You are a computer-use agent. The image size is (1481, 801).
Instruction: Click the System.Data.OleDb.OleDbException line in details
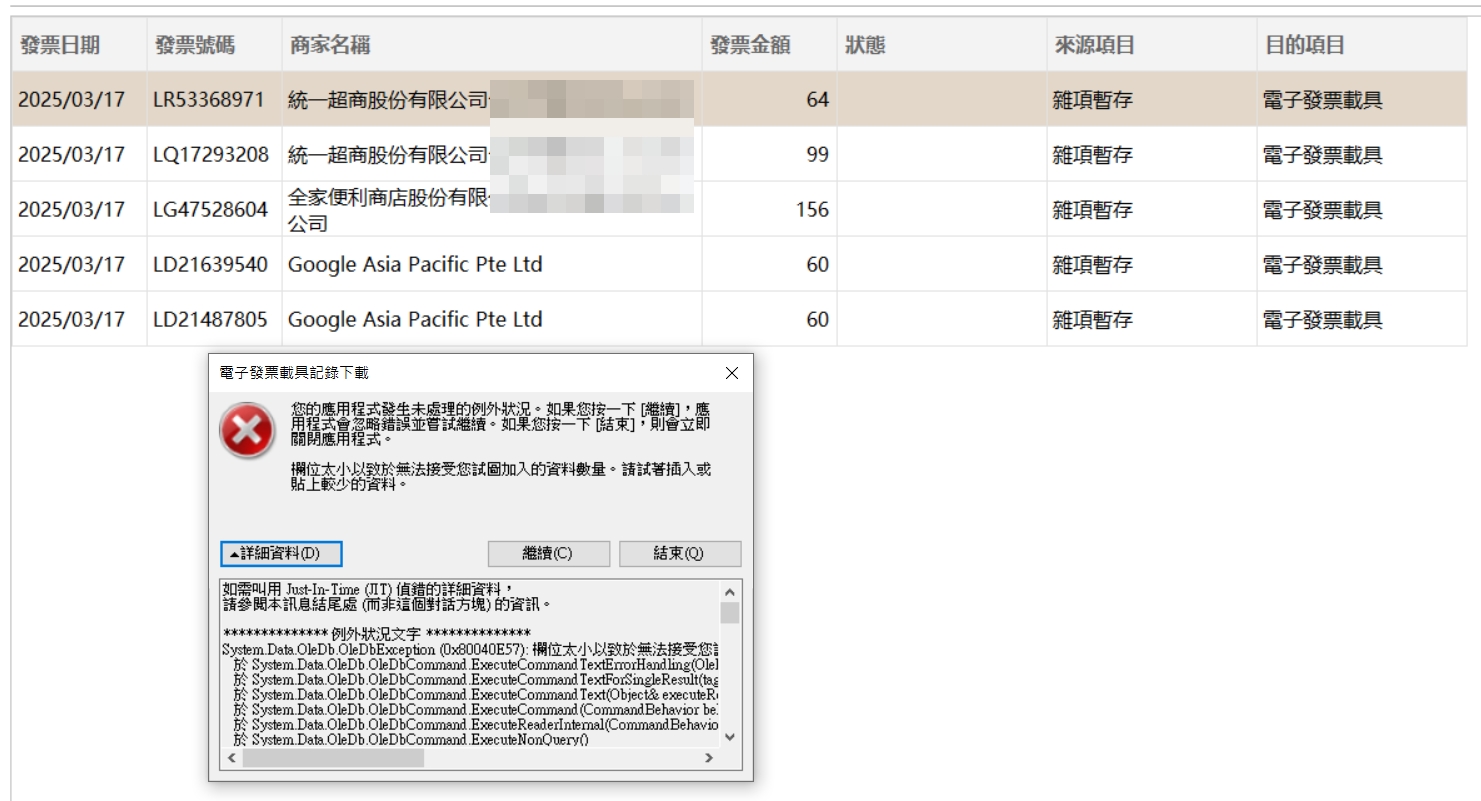click(470, 650)
